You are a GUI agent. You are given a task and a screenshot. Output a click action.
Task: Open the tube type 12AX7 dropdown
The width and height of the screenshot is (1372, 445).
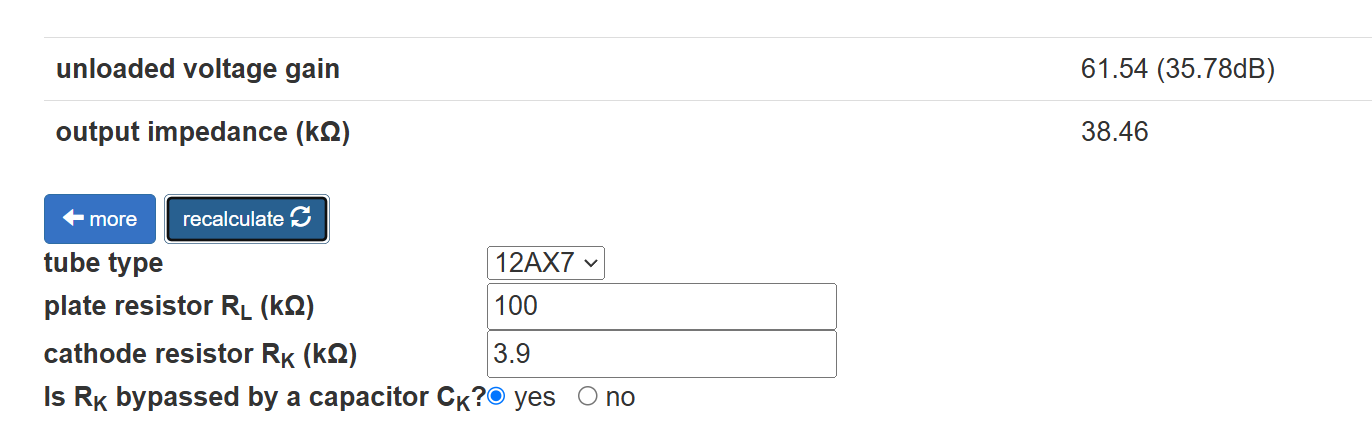(545, 263)
